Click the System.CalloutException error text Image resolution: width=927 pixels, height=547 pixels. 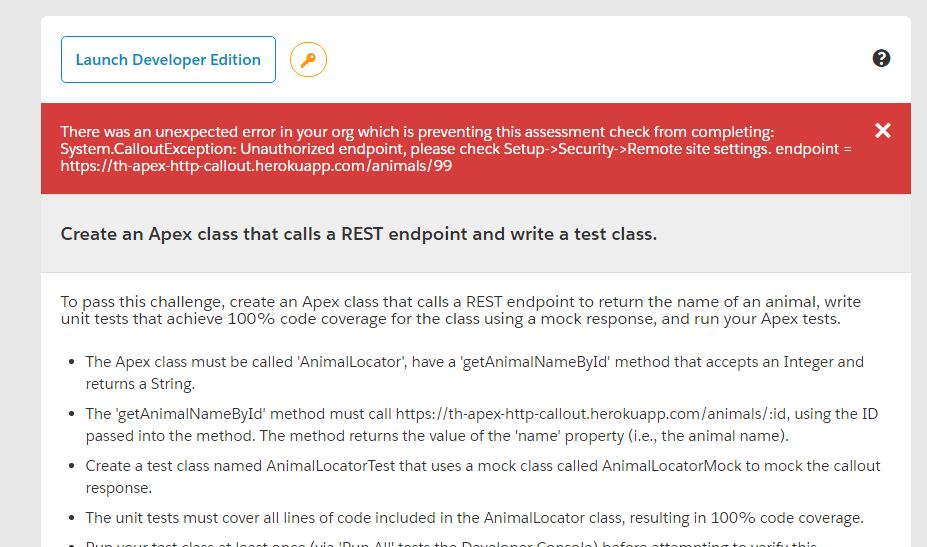[x=139, y=149]
